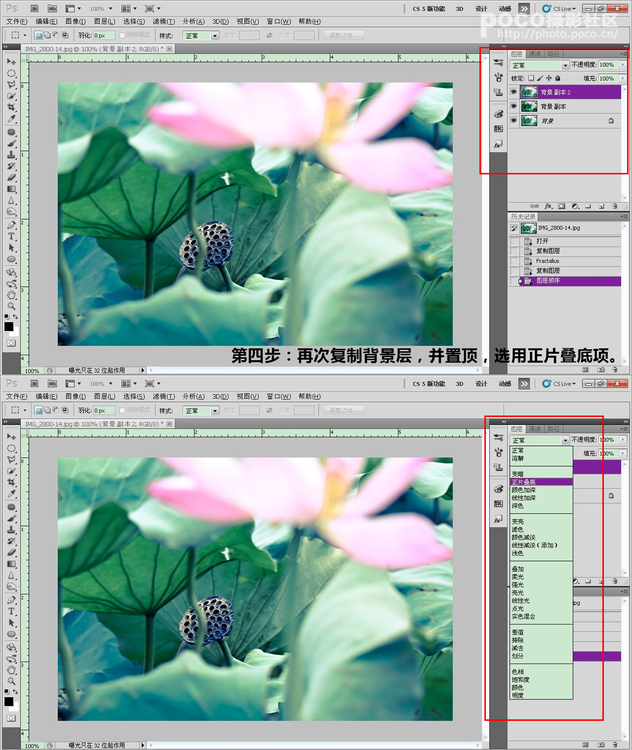Pick the Type tool in upper window
The image size is (632, 750).
click(x=11, y=237)
